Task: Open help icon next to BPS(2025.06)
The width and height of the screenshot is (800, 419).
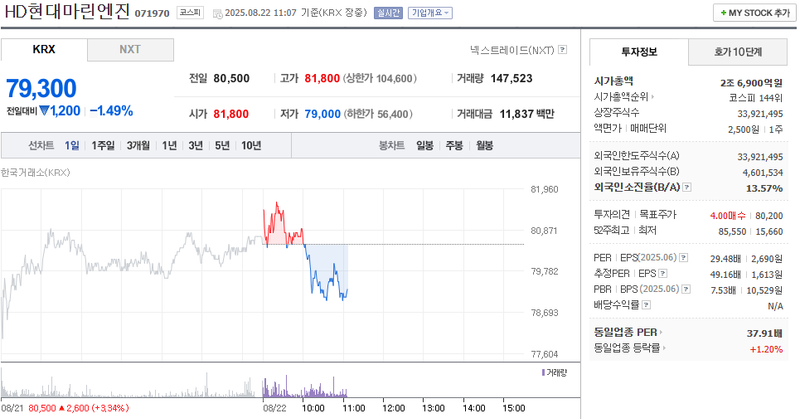Action: pos(686,289)
